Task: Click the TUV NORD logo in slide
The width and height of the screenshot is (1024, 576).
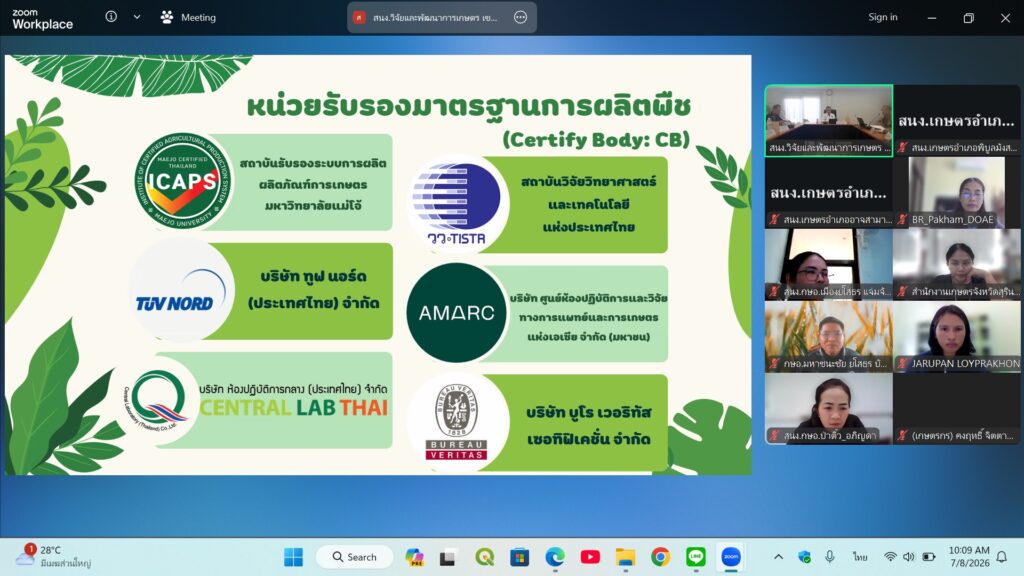Action: (182, 292)
